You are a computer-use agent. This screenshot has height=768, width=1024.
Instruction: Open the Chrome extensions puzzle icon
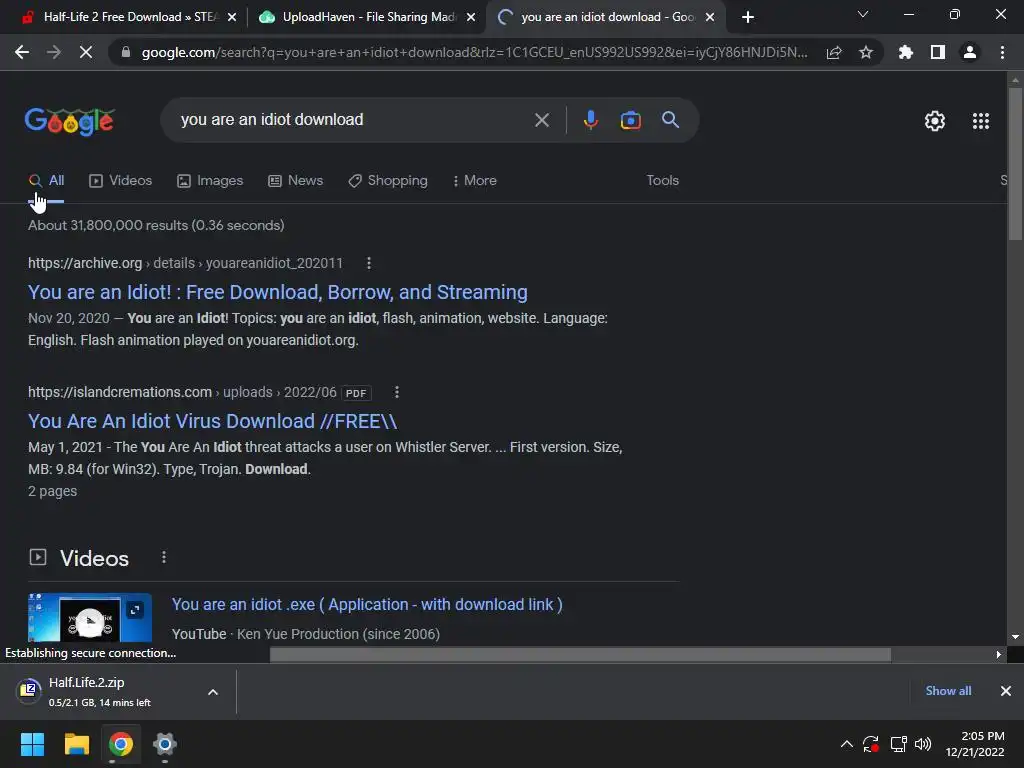click(x=906, y=52)
